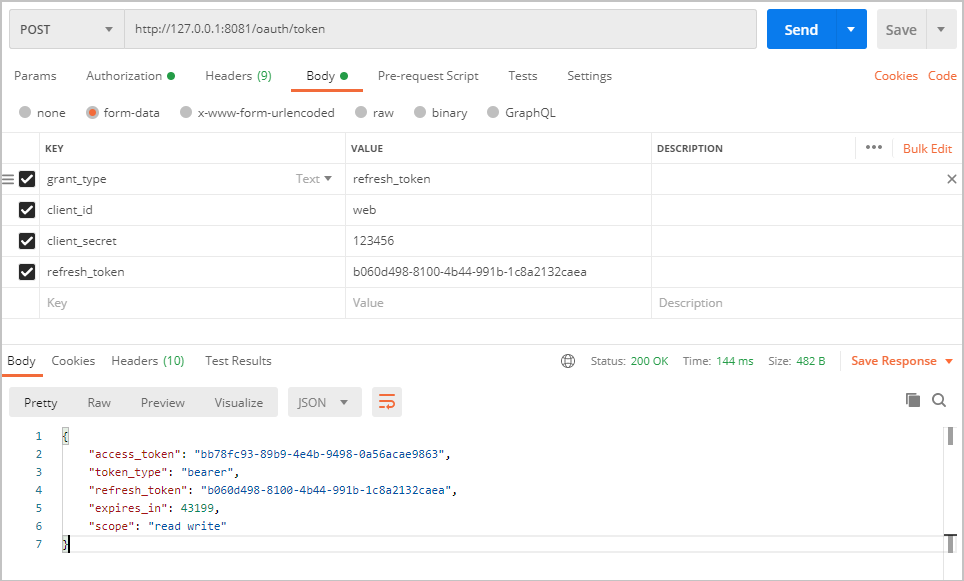Open search in response using magnifier icon
Viewport: 964px width, 581px height.
pyautogui.click(x=939, y=400)
